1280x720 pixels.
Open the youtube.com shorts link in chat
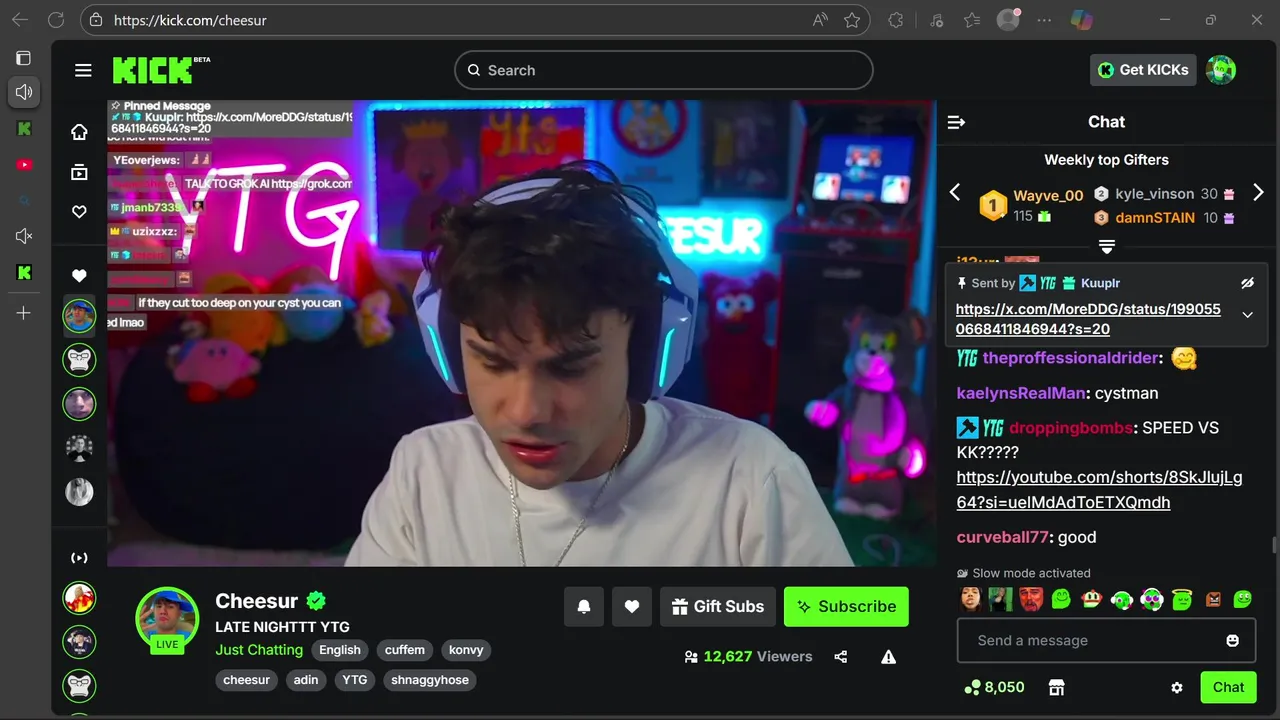click(x=1099, y=490)
